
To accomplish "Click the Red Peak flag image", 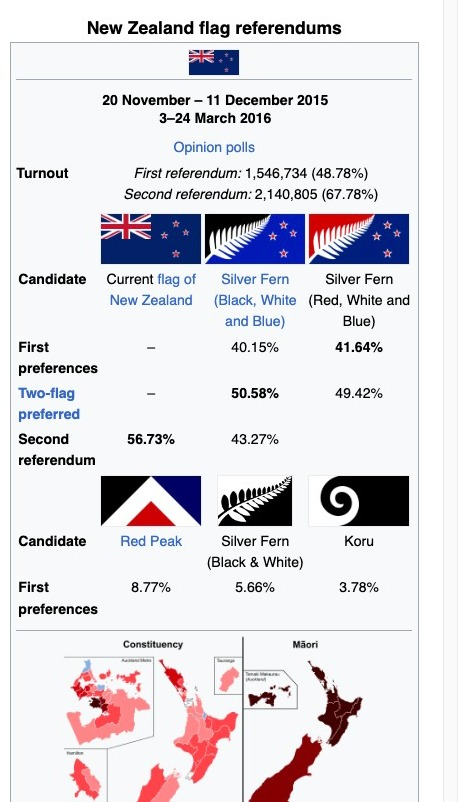I will pos(151,501).
